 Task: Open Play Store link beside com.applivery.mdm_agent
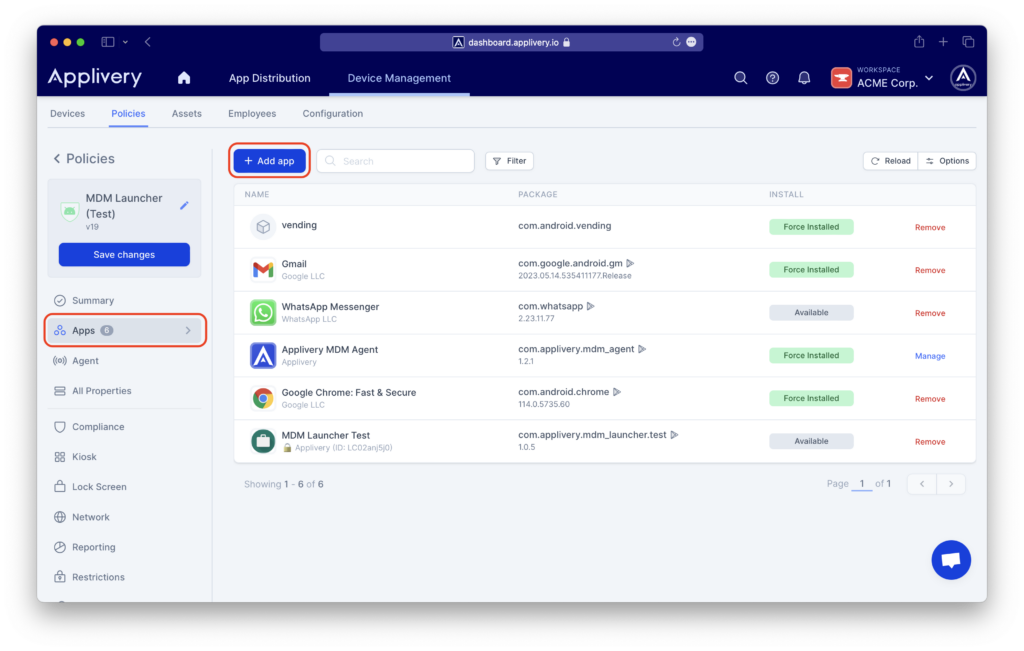pos(642,349)
